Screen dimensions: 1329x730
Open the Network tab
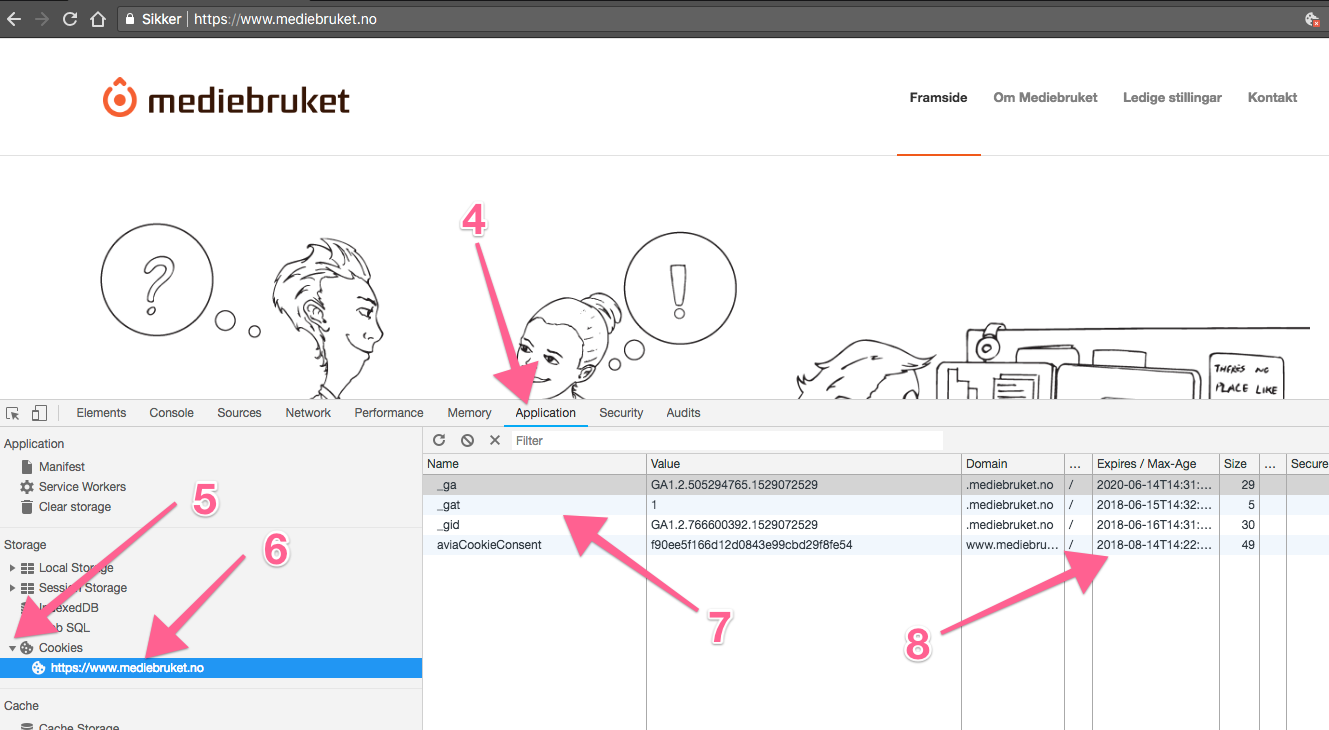tap(308, 413)
